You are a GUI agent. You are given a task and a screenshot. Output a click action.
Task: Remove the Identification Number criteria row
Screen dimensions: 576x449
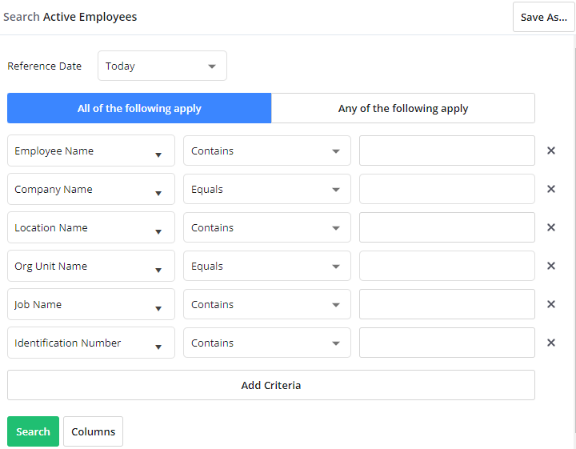(551, 342)
